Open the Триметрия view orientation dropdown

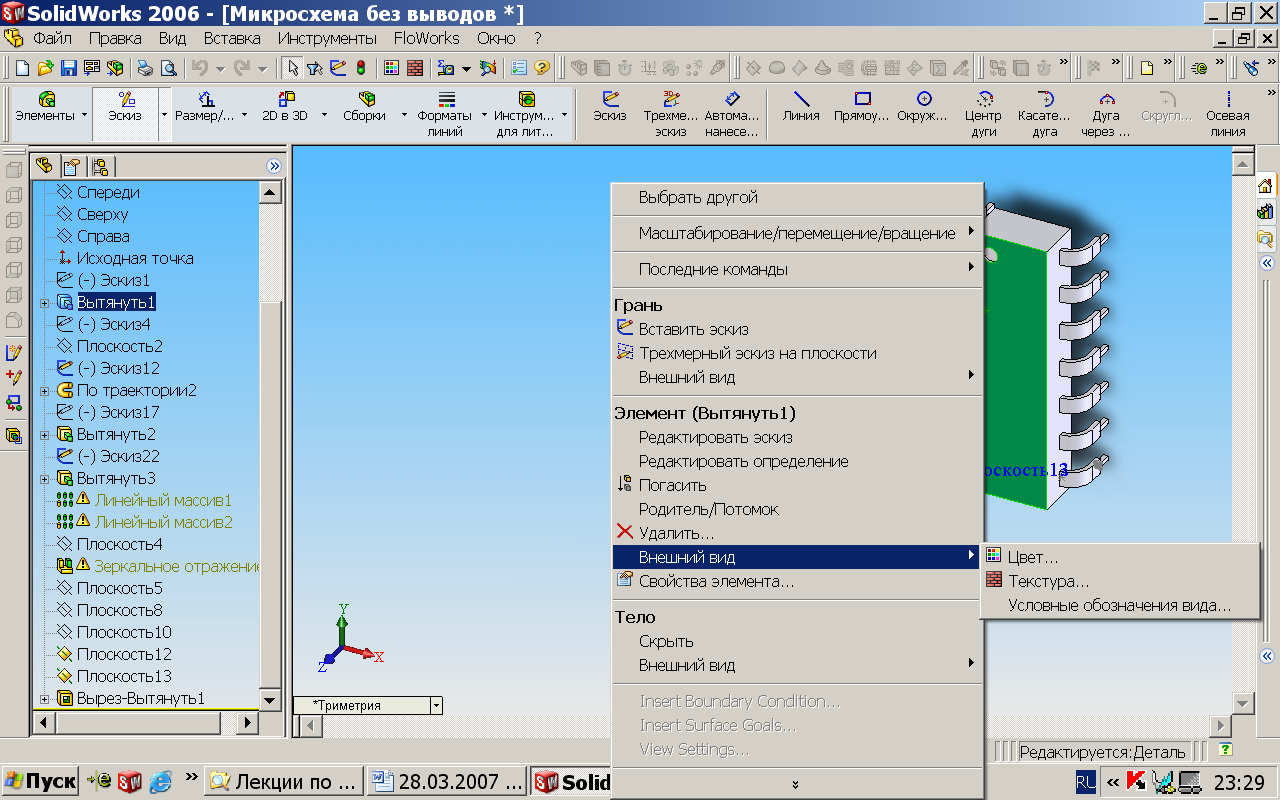(436, 705)
